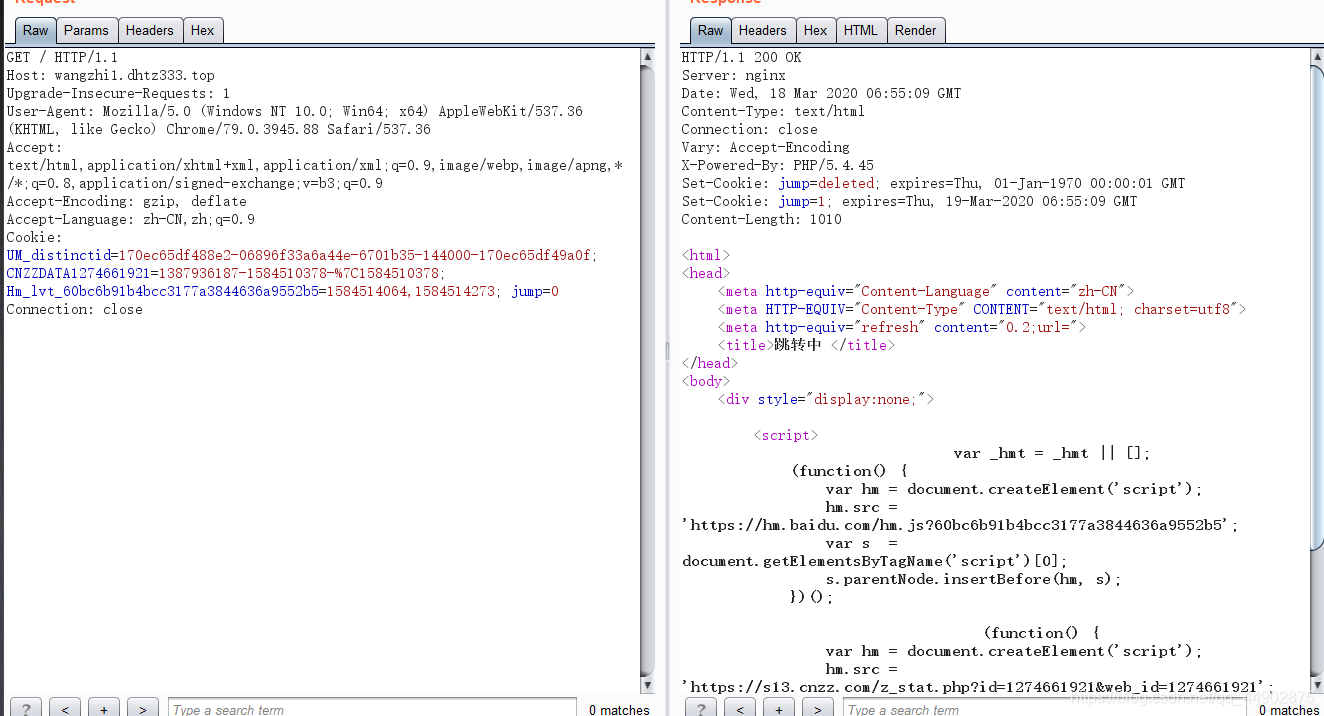
Task: Open the Request Hex tab
Action: click(x=203, y=31)
